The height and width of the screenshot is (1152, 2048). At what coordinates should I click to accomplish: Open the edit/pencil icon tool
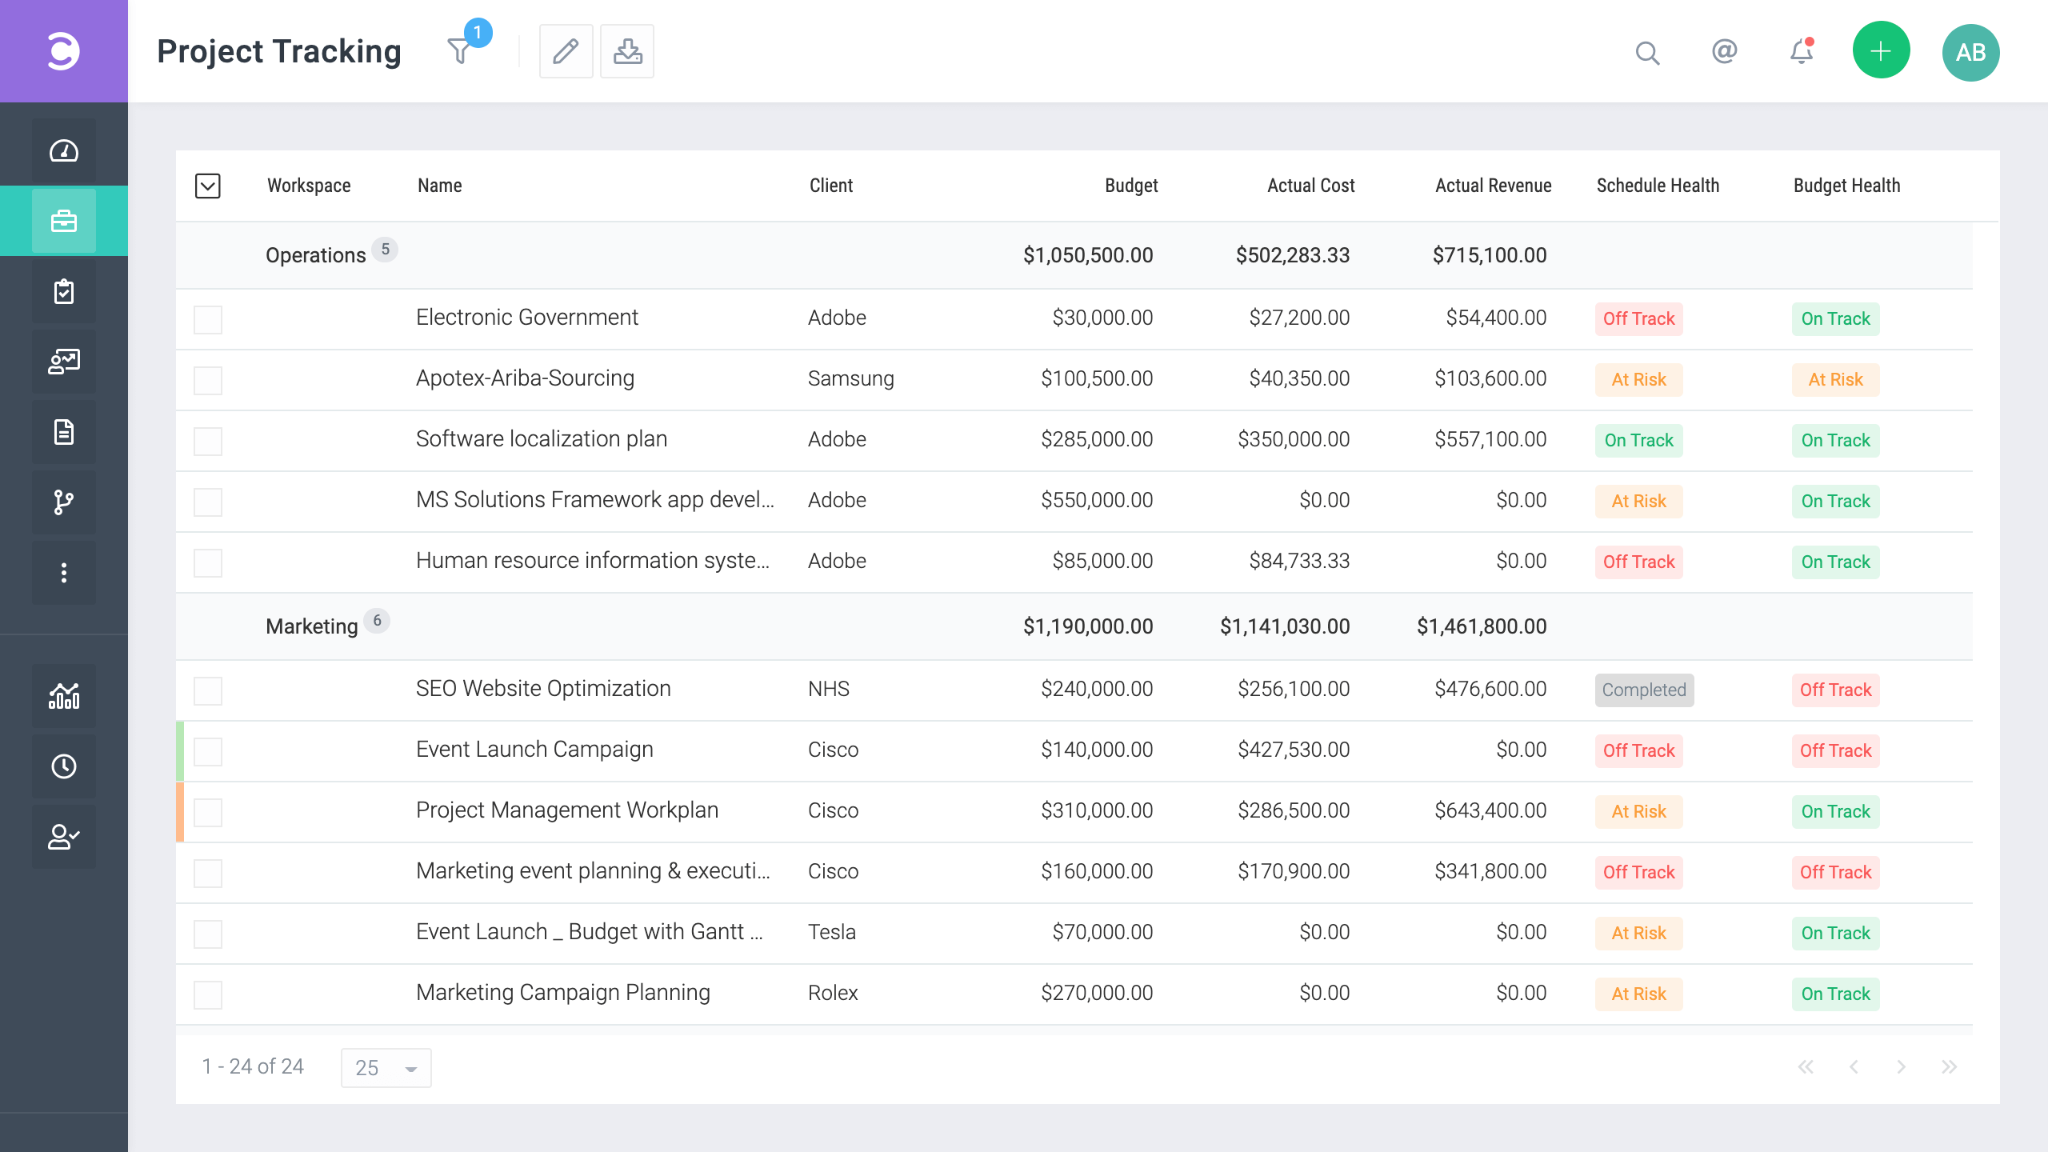(564, 51)
